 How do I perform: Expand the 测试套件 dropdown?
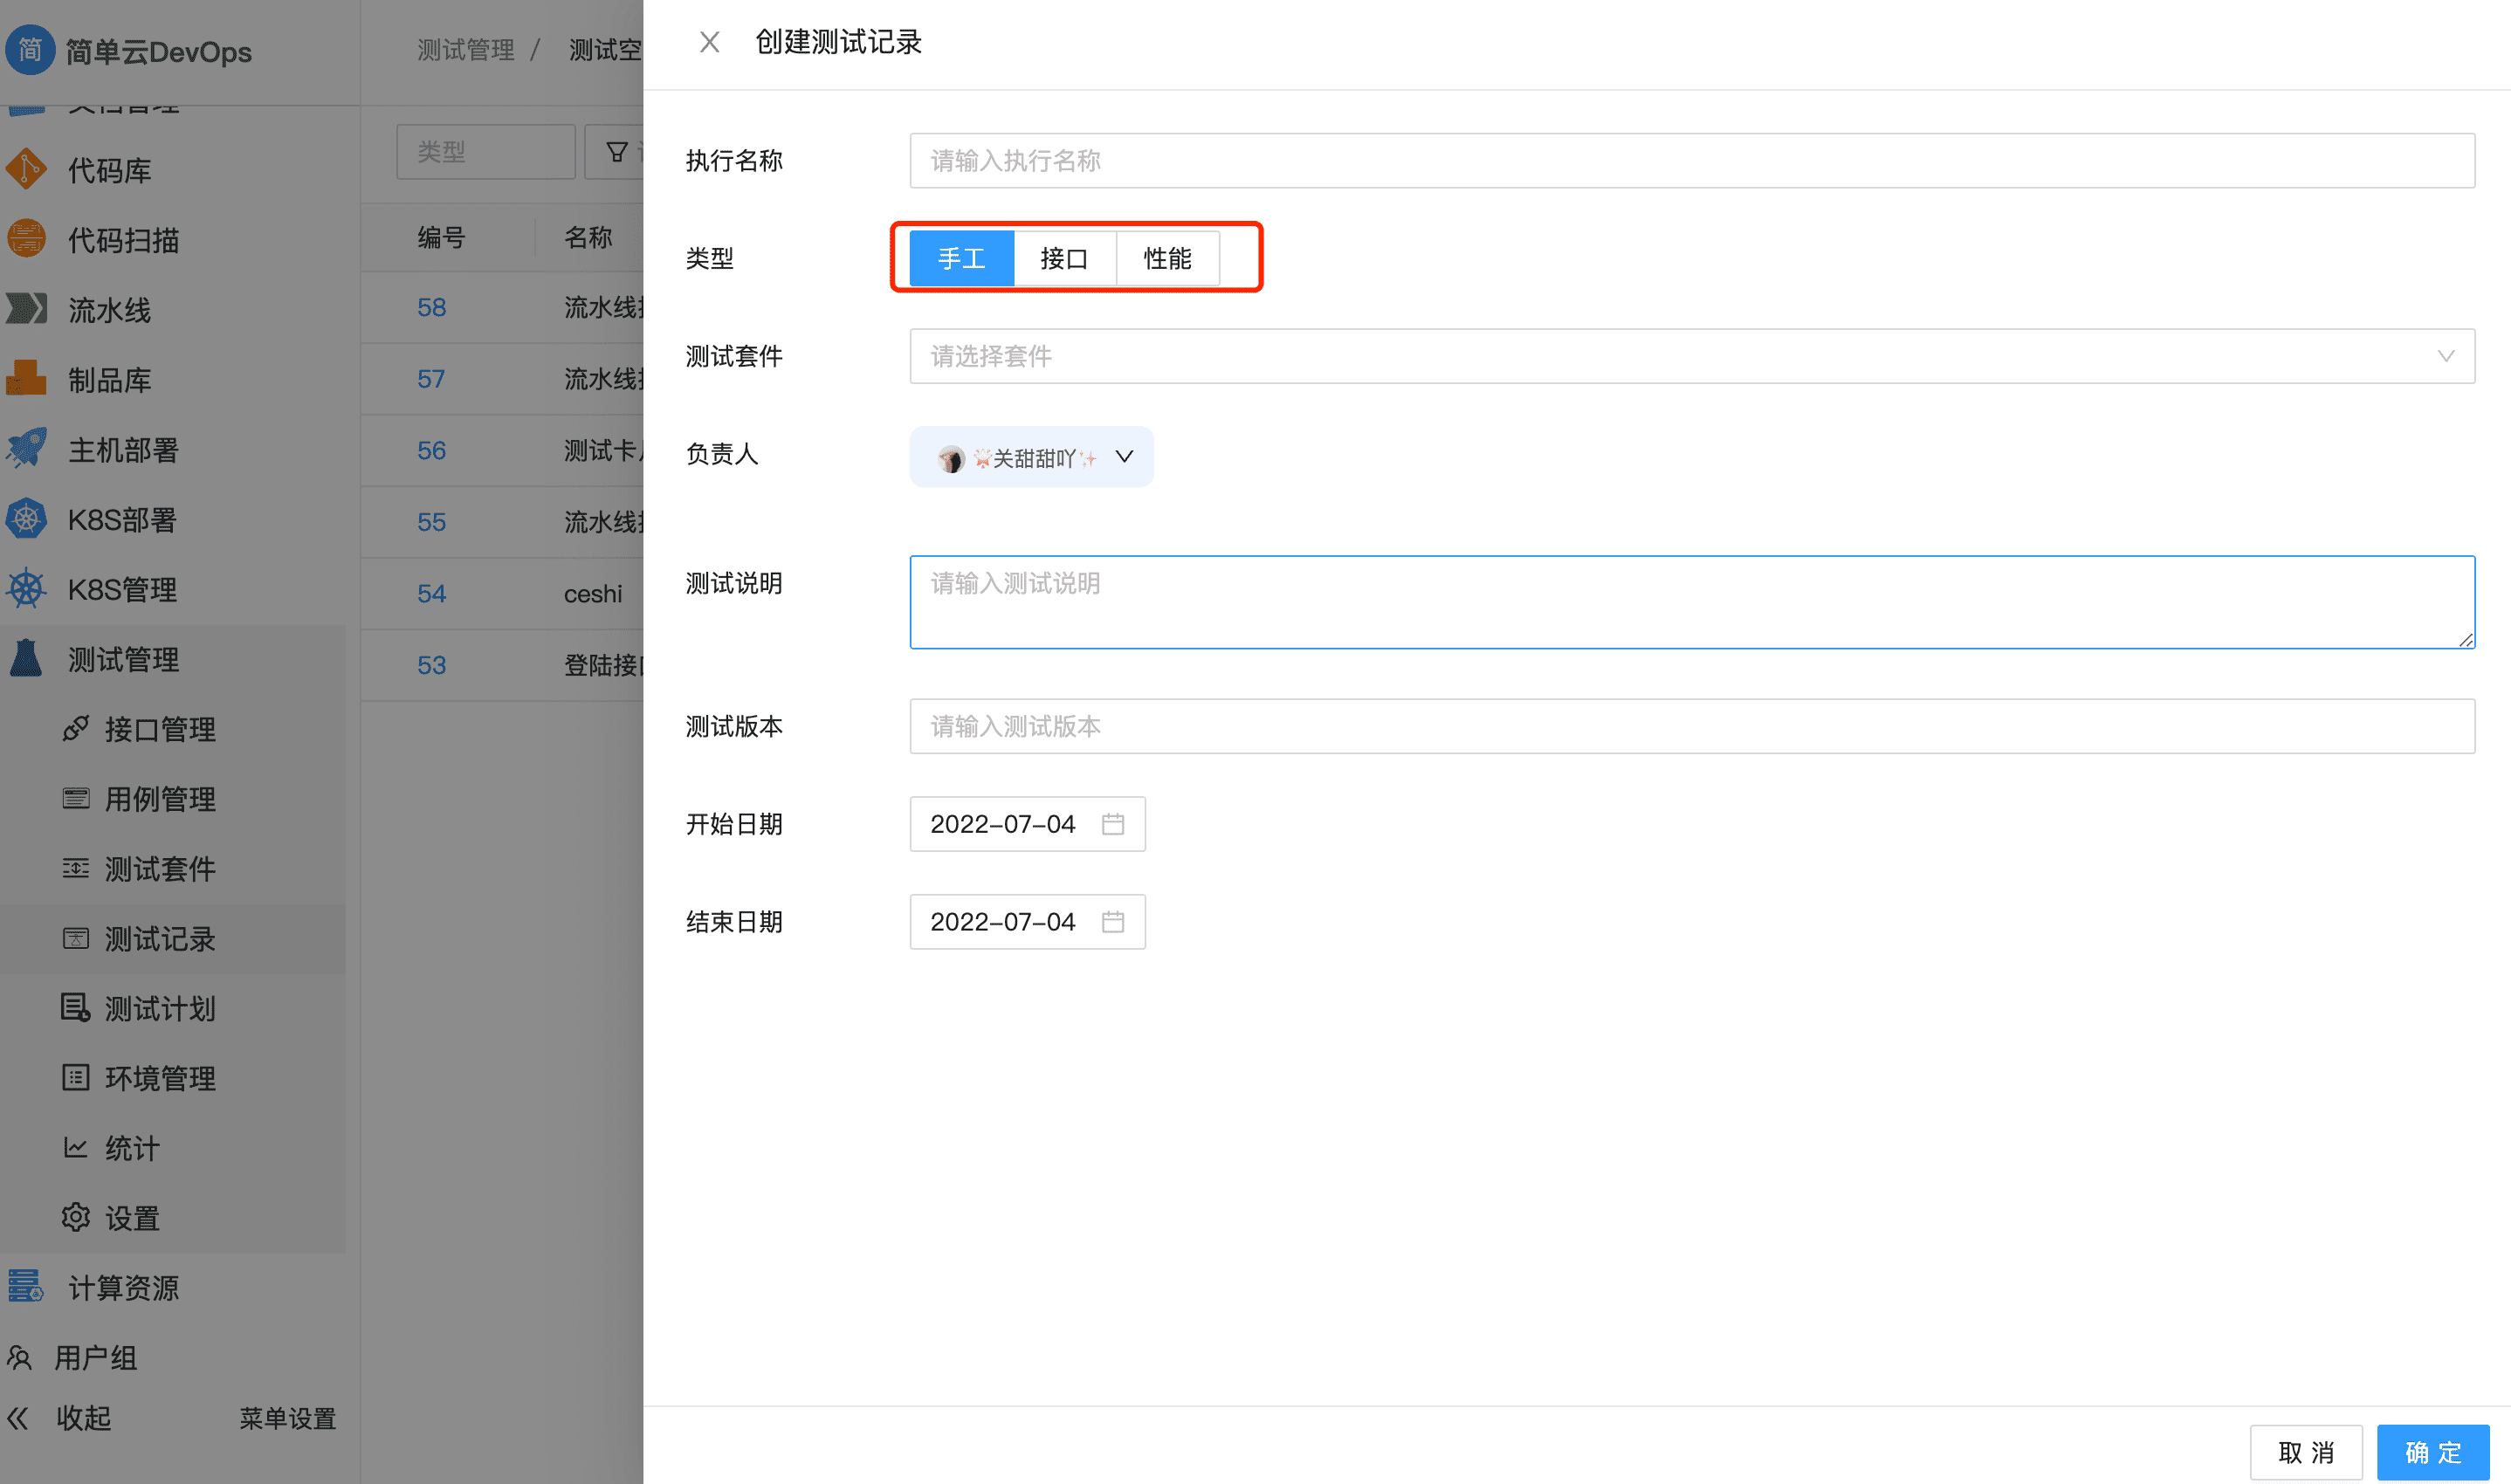tap(1691, 356)
